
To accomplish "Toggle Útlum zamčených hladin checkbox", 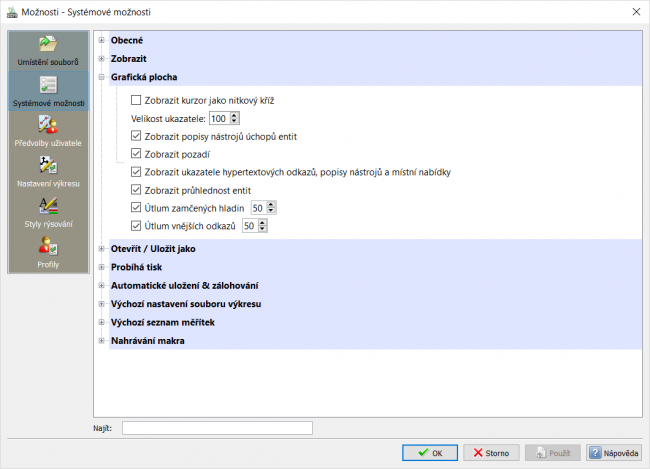I will pyautogui.click(x=136, y=207).
